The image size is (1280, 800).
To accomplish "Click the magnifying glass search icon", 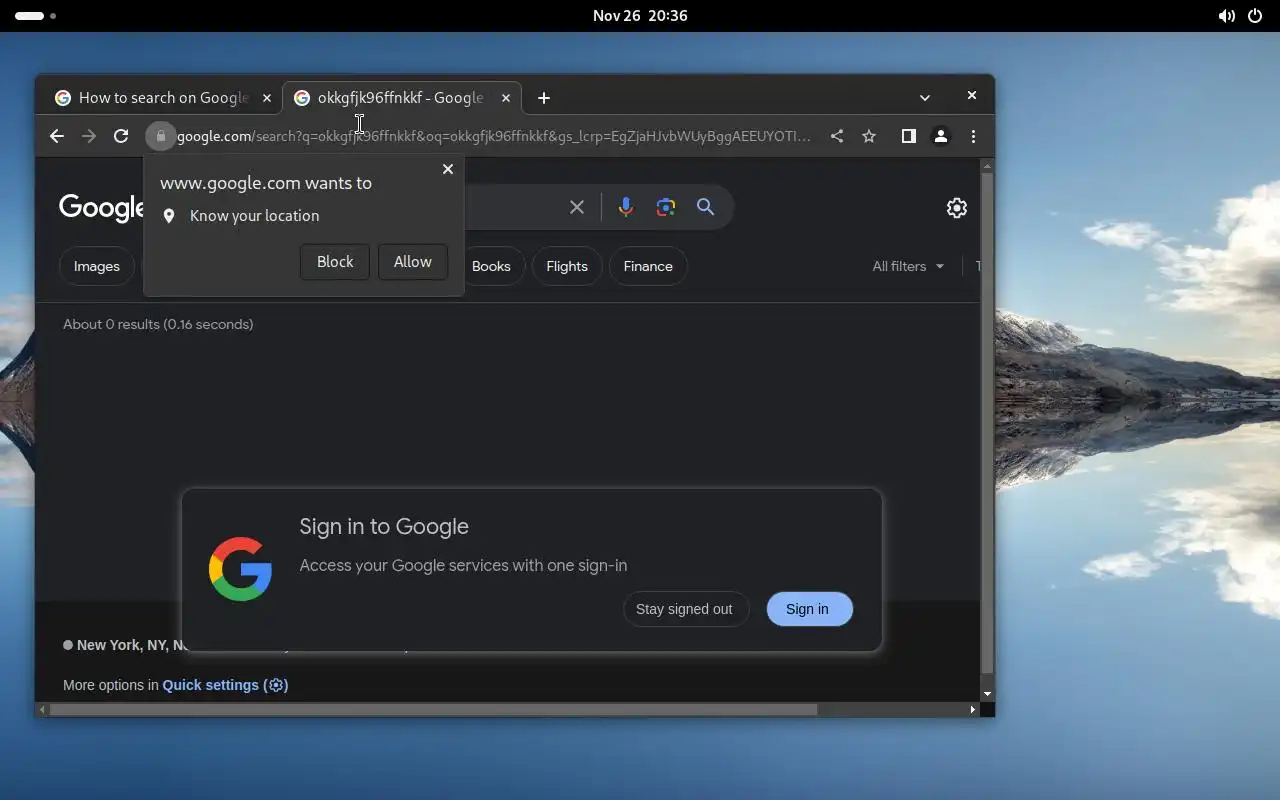I will point(706,207).
